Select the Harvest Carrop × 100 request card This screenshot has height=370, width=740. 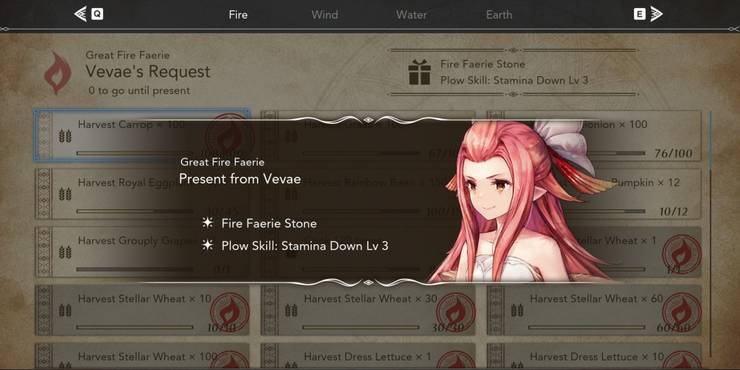142,135
